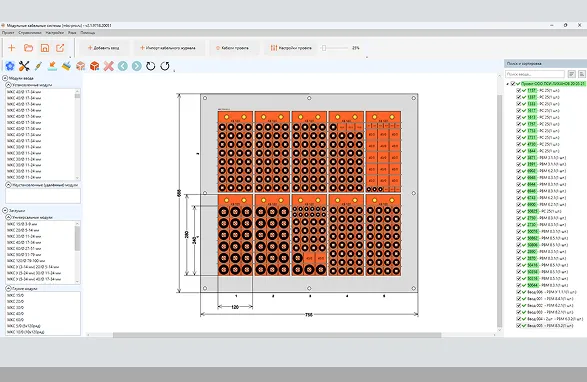Toggle checkbox for Ввод 001 row
587x382 pixels.
(518, 299)
